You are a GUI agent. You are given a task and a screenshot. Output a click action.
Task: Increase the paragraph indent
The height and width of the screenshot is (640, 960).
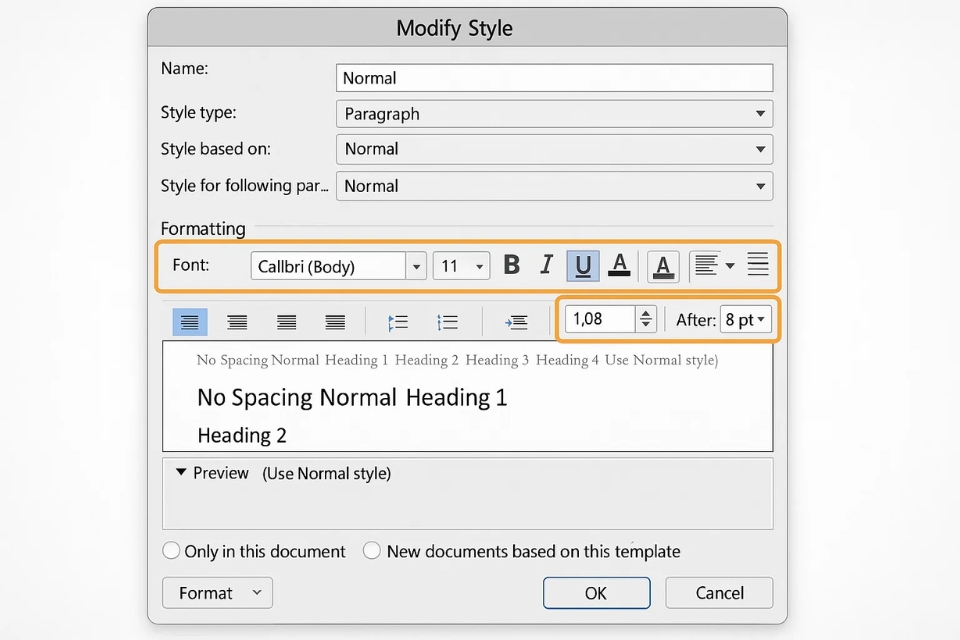pyautogui.click(x=516, y=320)
